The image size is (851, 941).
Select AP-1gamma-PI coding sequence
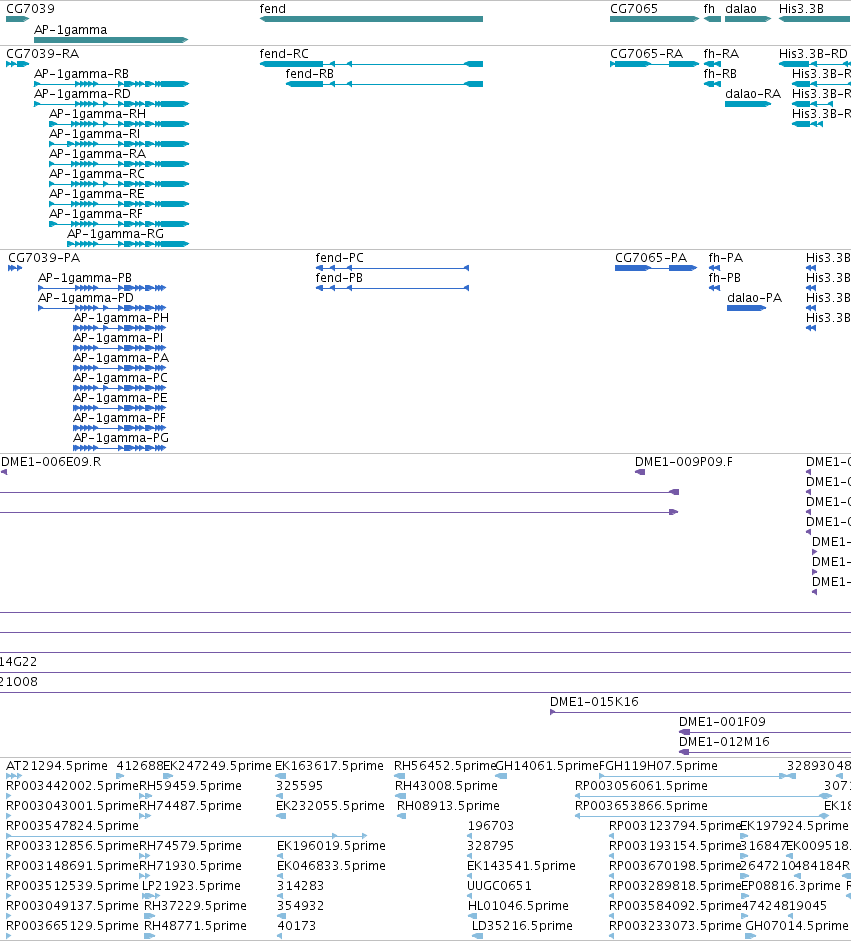(x=119, y=348)
